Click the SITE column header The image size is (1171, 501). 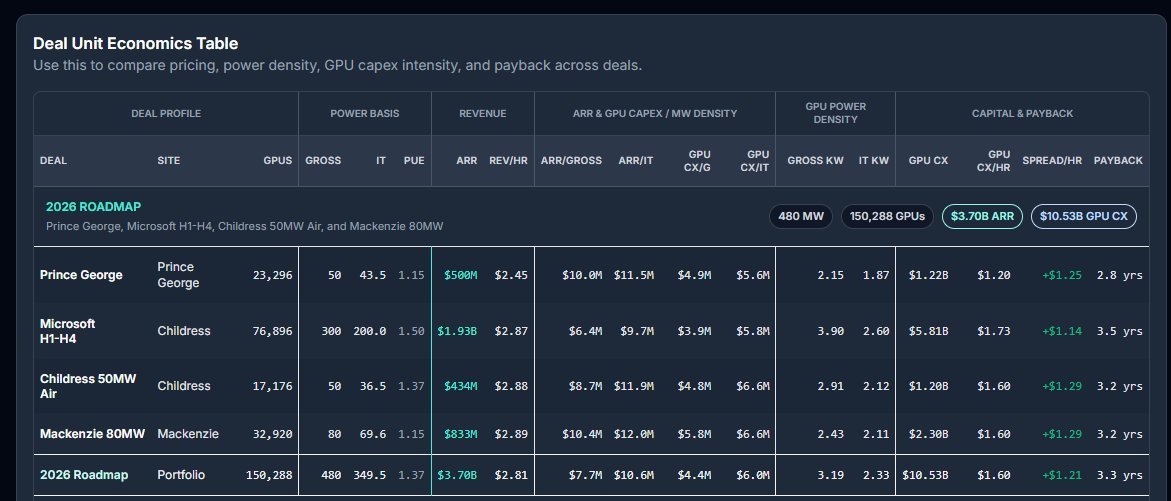coord(169,161)
